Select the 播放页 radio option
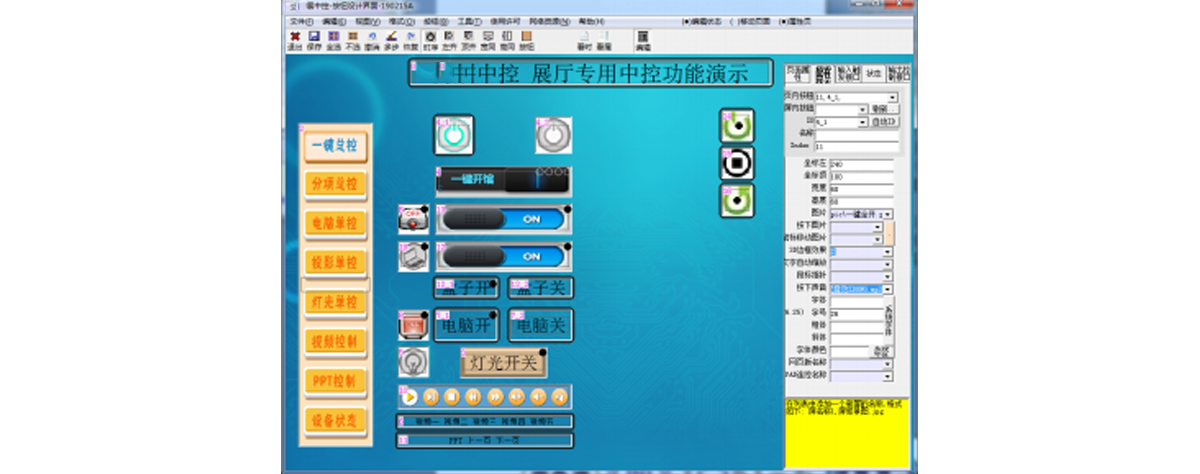 794,21
